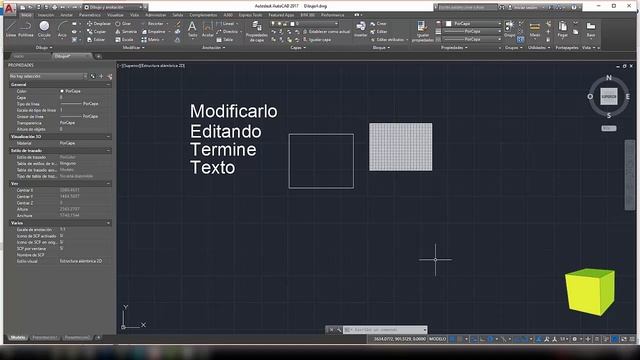Open the Capas panel dropdown
Image resolution: width=640 pixels, height=360 pixels.
point(298,48)
